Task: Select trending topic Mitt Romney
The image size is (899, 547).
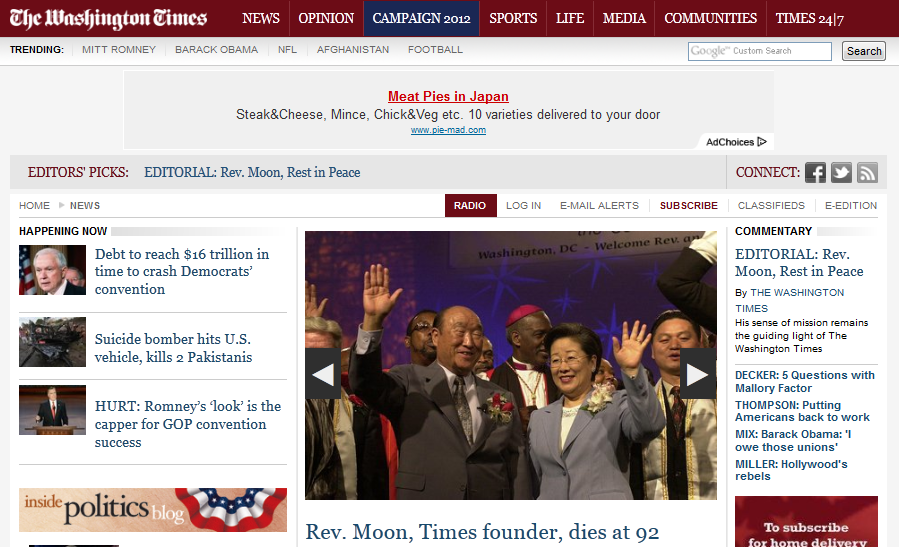Action: tap(119, 50)
